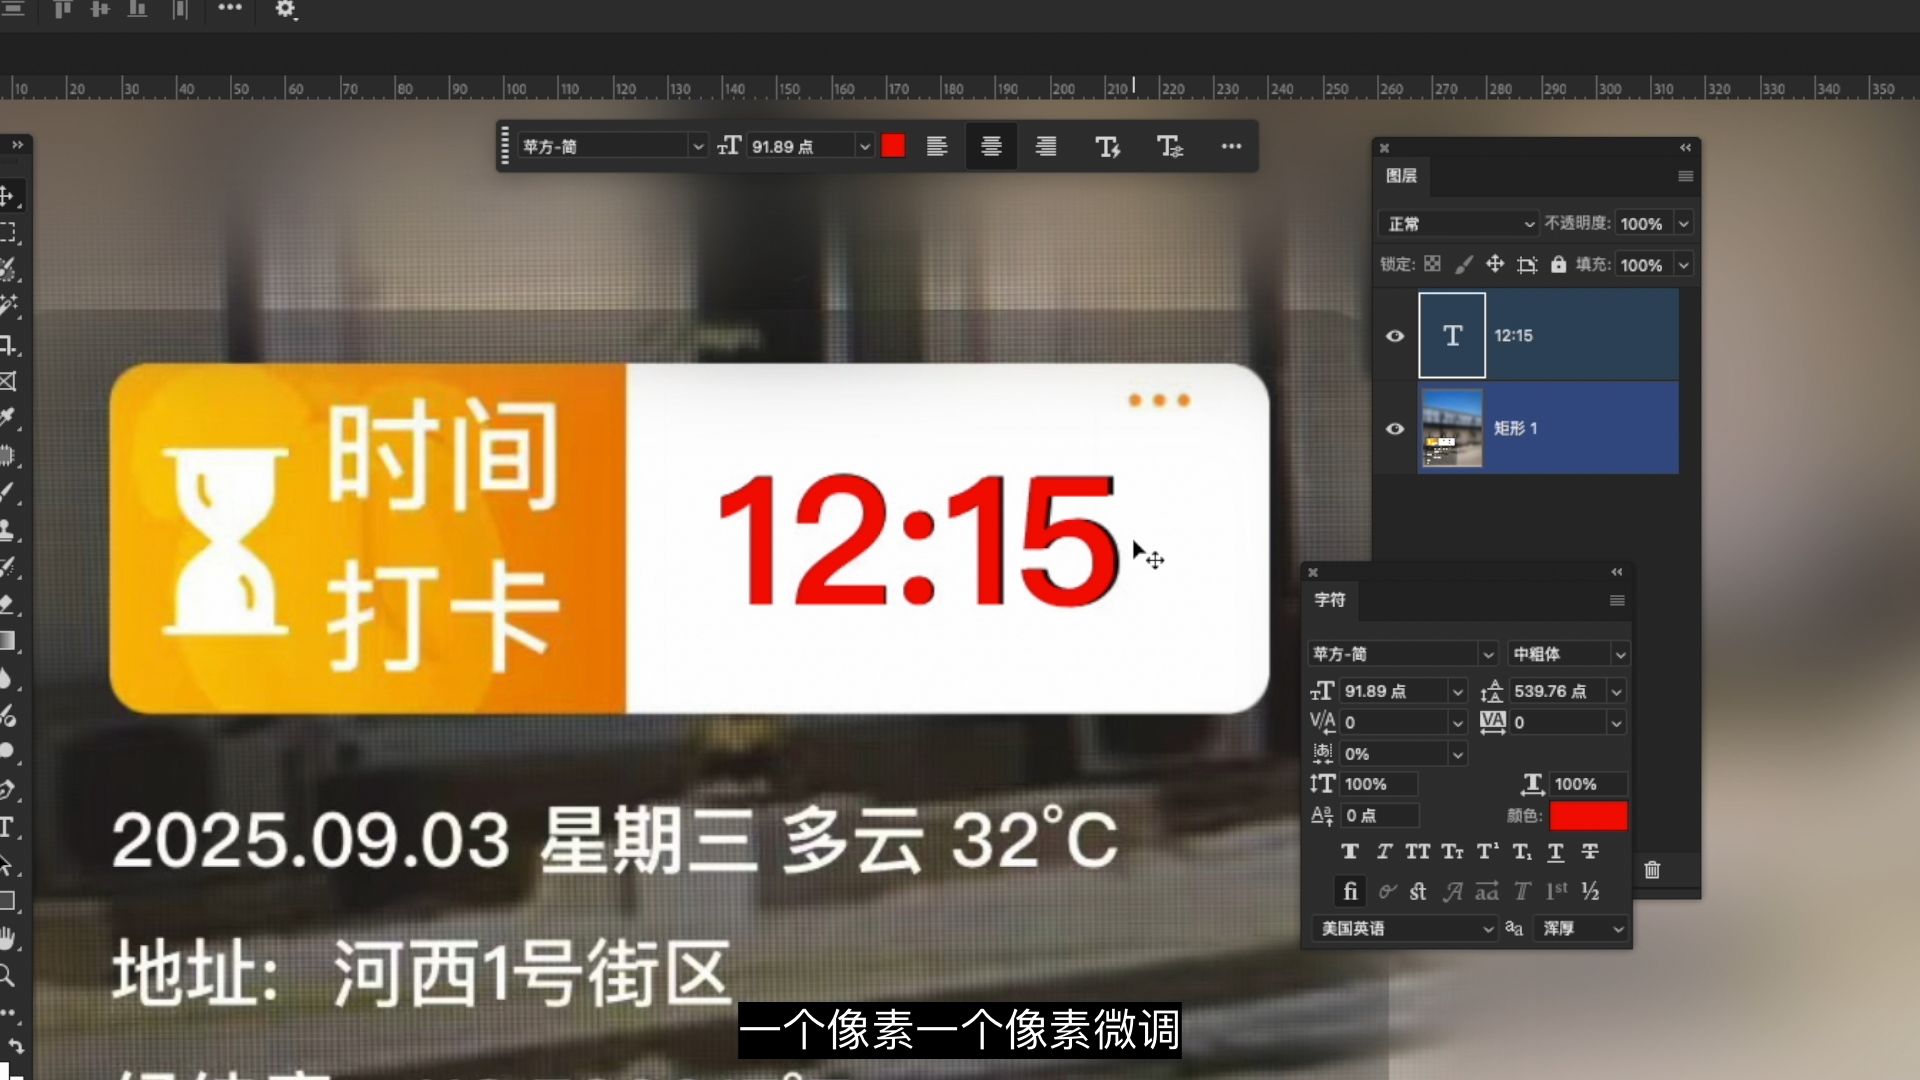Click right align text icon
Image resolution: width=1920 pixels, height=1080 pixels.
point(1046,147)
